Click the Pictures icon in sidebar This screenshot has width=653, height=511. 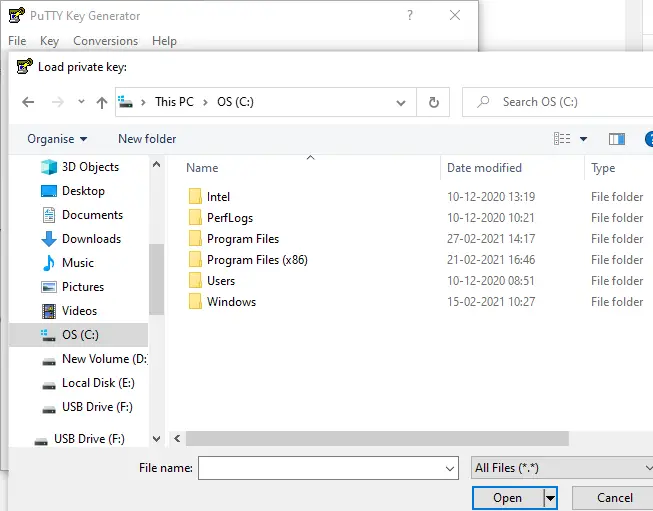(49, 287)
